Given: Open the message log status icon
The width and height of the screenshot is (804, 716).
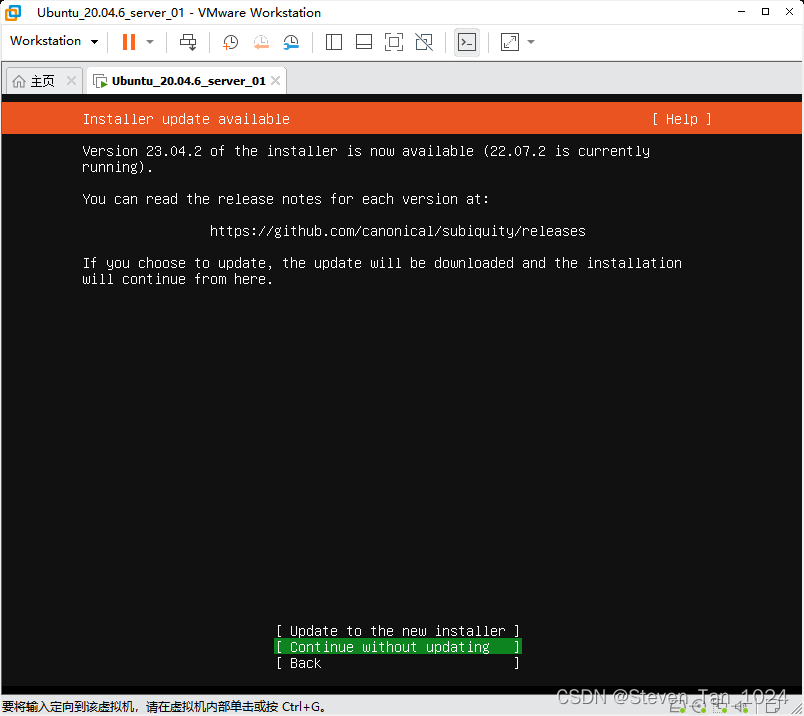Looking at the screenshot, I should [x=773, y=707].
